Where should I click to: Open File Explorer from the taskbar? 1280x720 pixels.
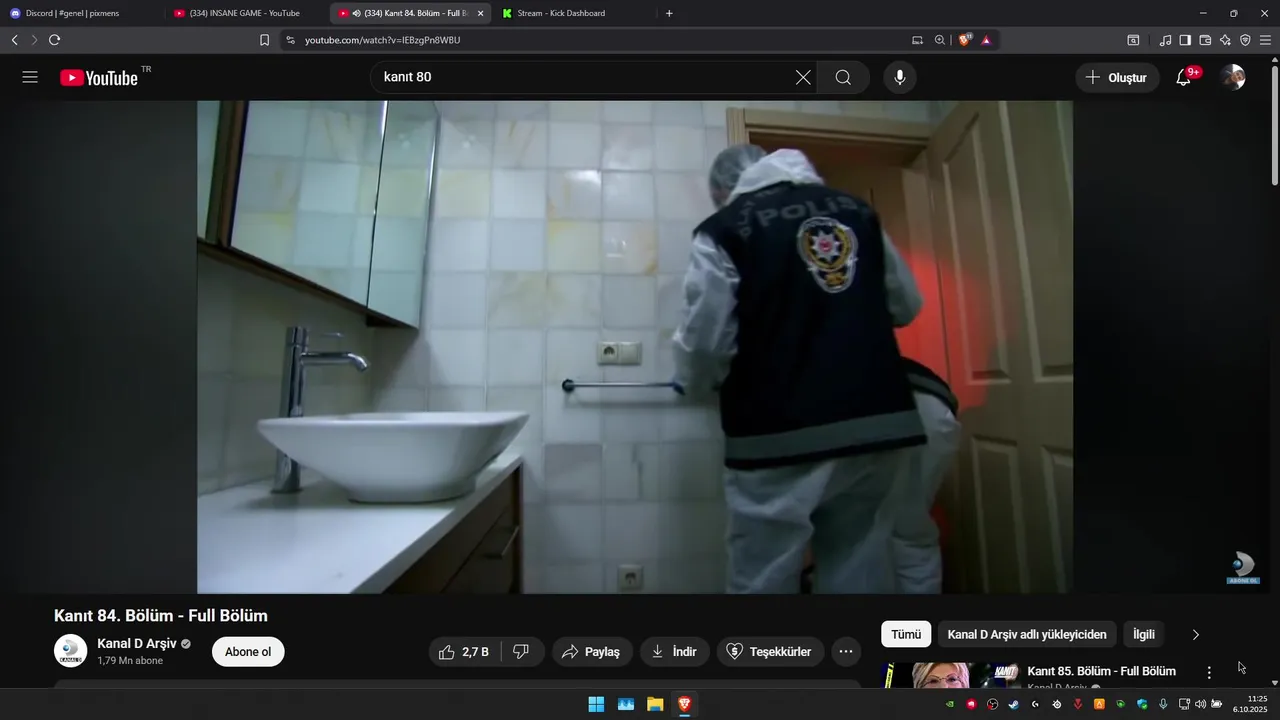click(x=655, y=704)
